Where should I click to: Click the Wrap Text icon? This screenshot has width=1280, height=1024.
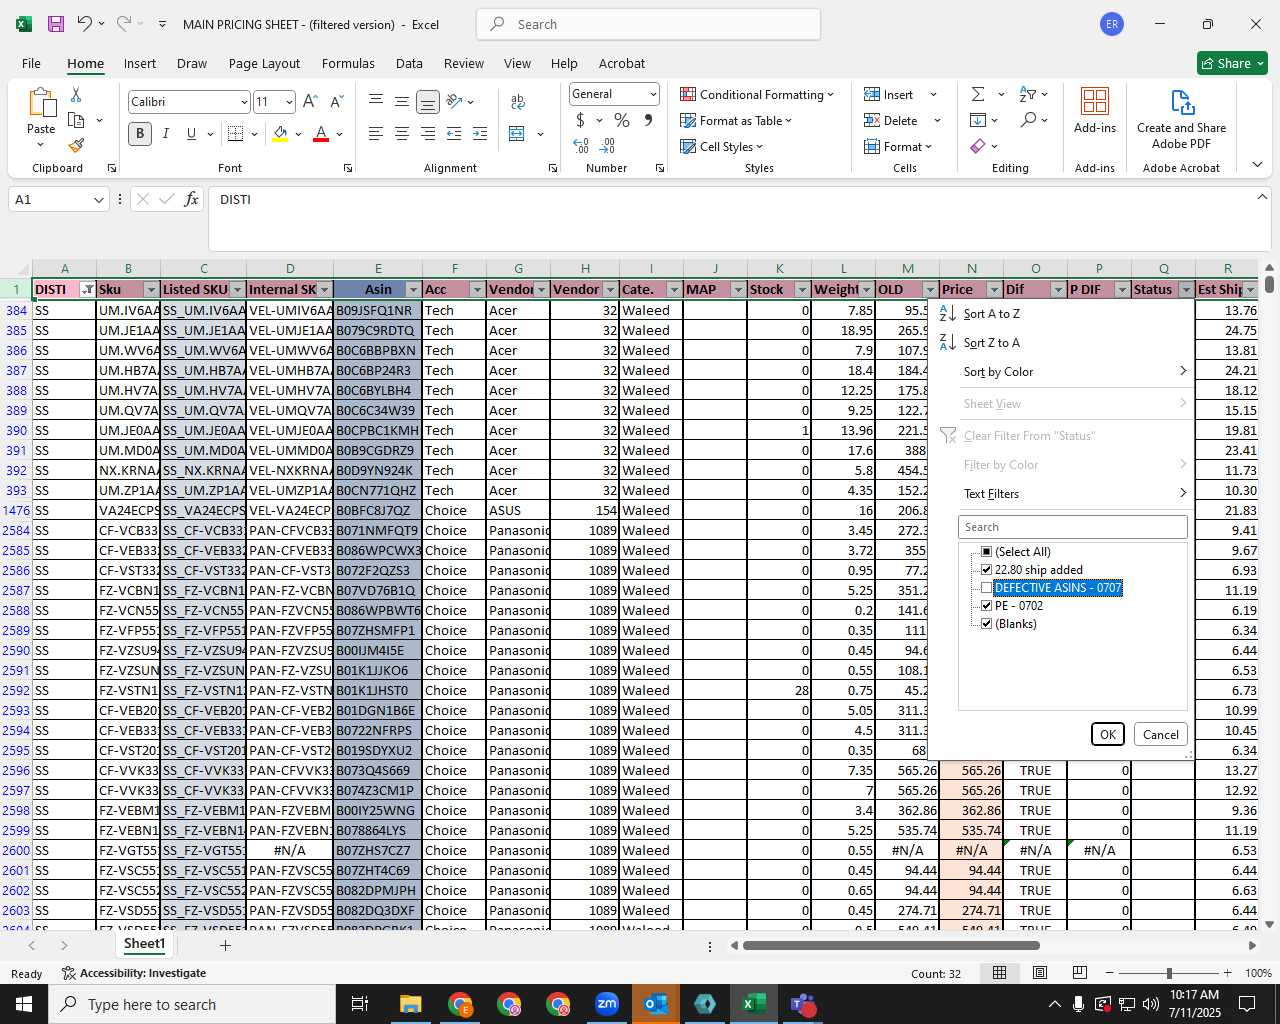pyautogui.click(x=518, y=101)
